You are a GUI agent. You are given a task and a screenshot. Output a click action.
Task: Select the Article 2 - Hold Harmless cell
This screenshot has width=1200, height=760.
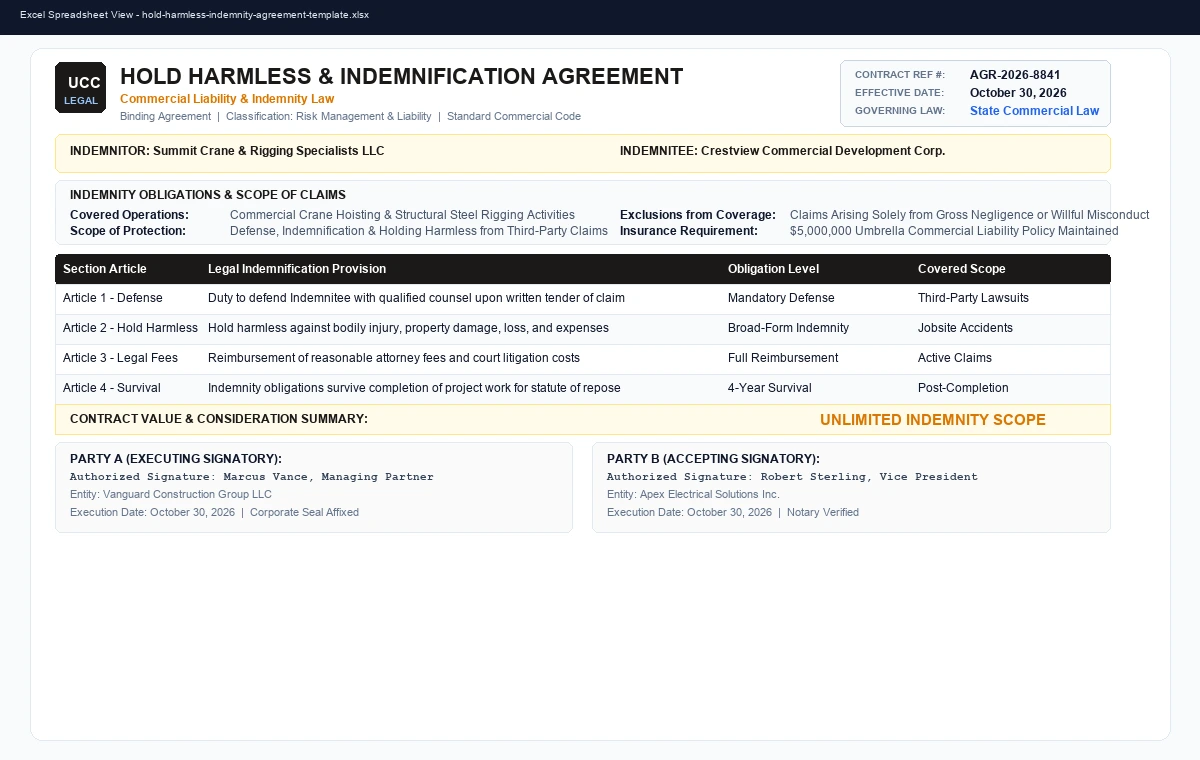tap(130, 328)
